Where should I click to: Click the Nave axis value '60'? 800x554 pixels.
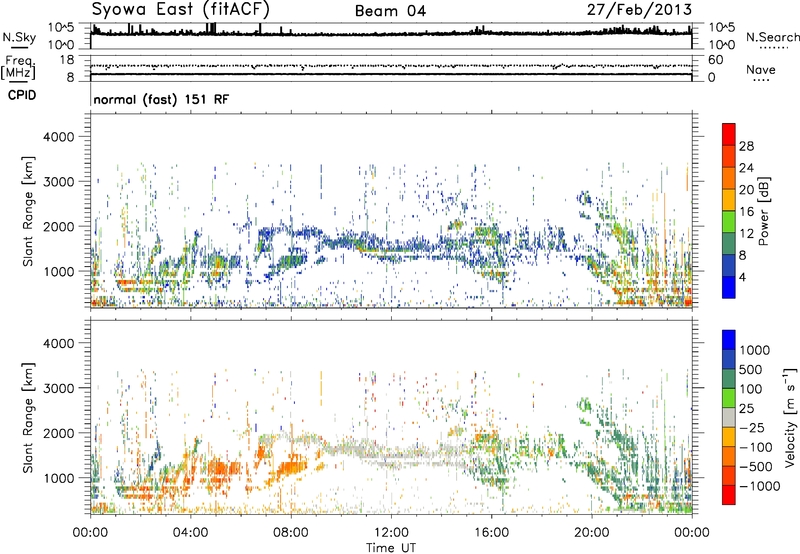[715, 60]
